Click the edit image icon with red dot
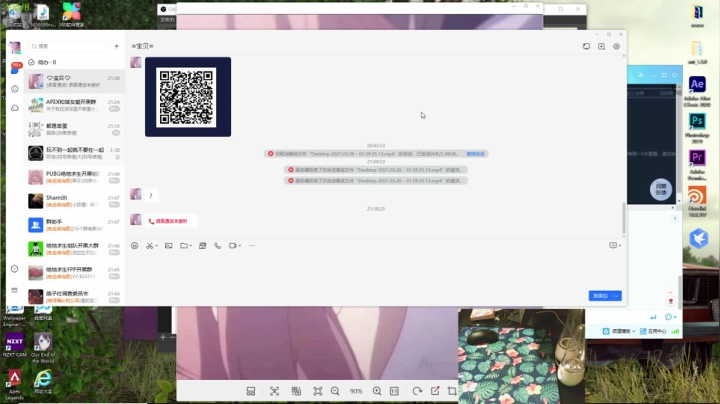 click(435, 391)
